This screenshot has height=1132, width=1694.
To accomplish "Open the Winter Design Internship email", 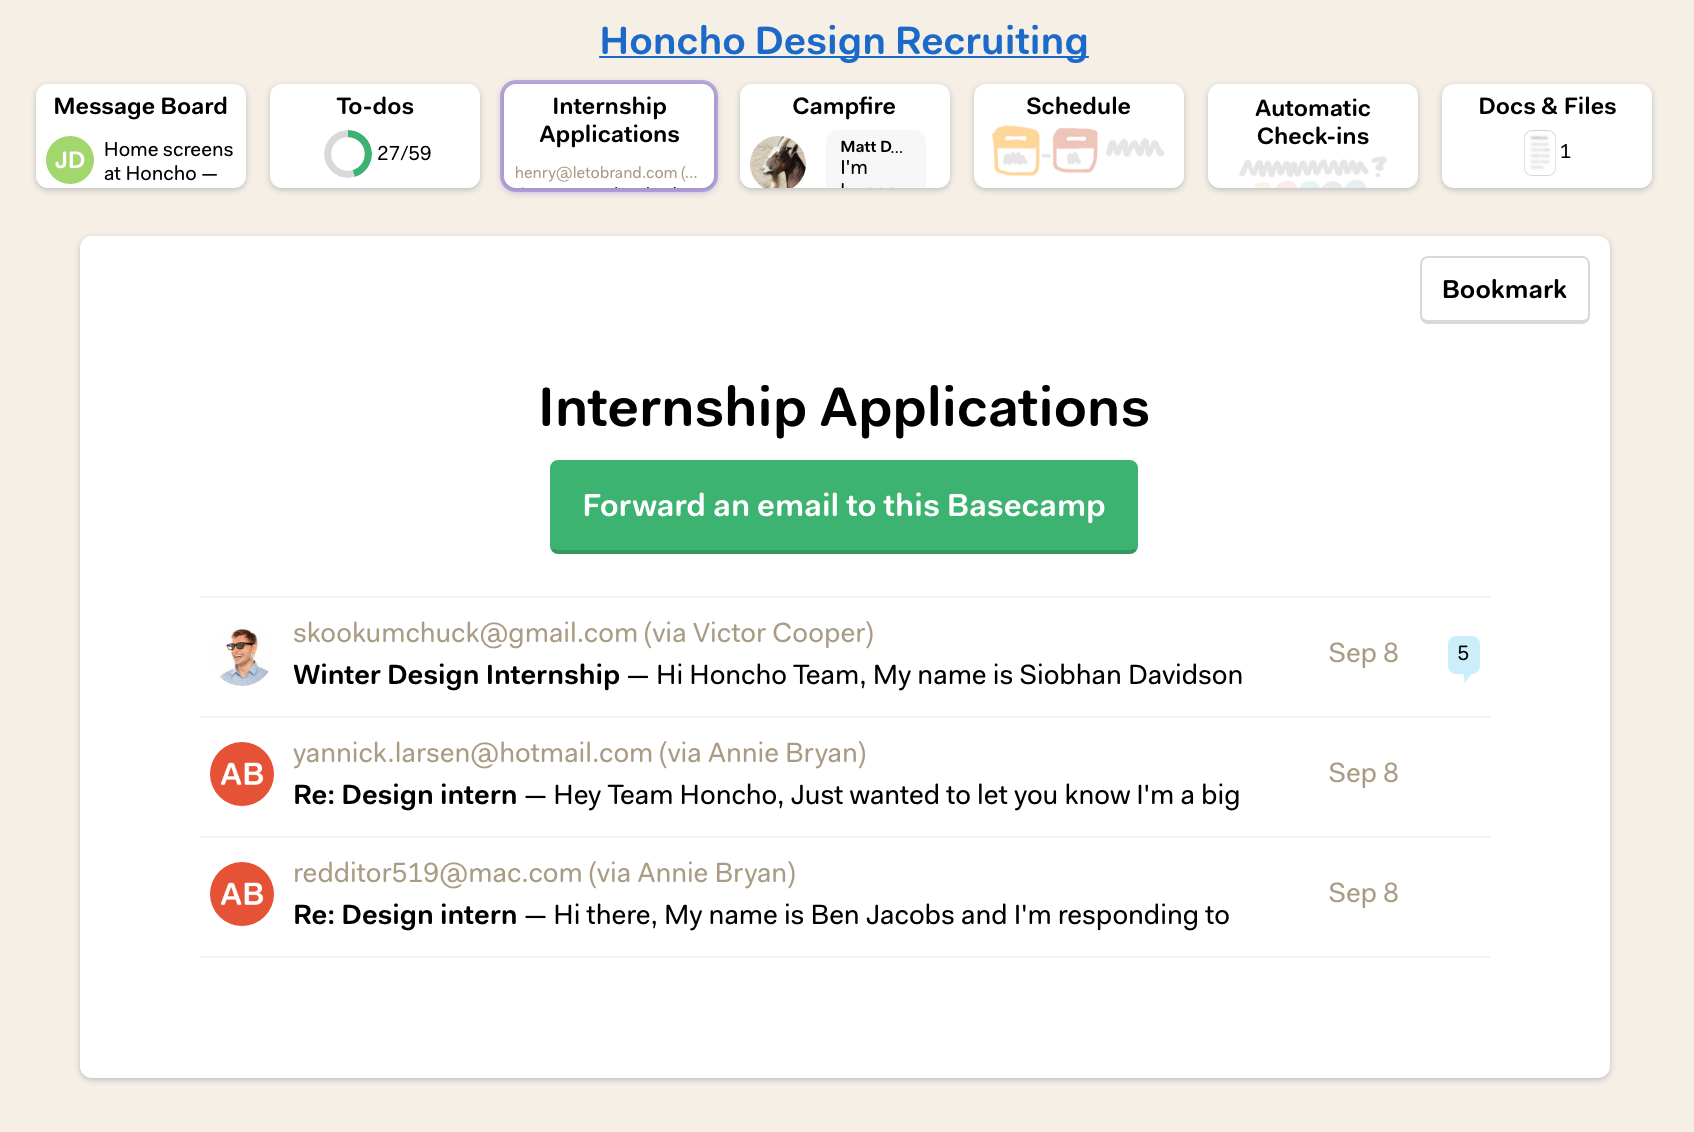I will click(845, 657).
